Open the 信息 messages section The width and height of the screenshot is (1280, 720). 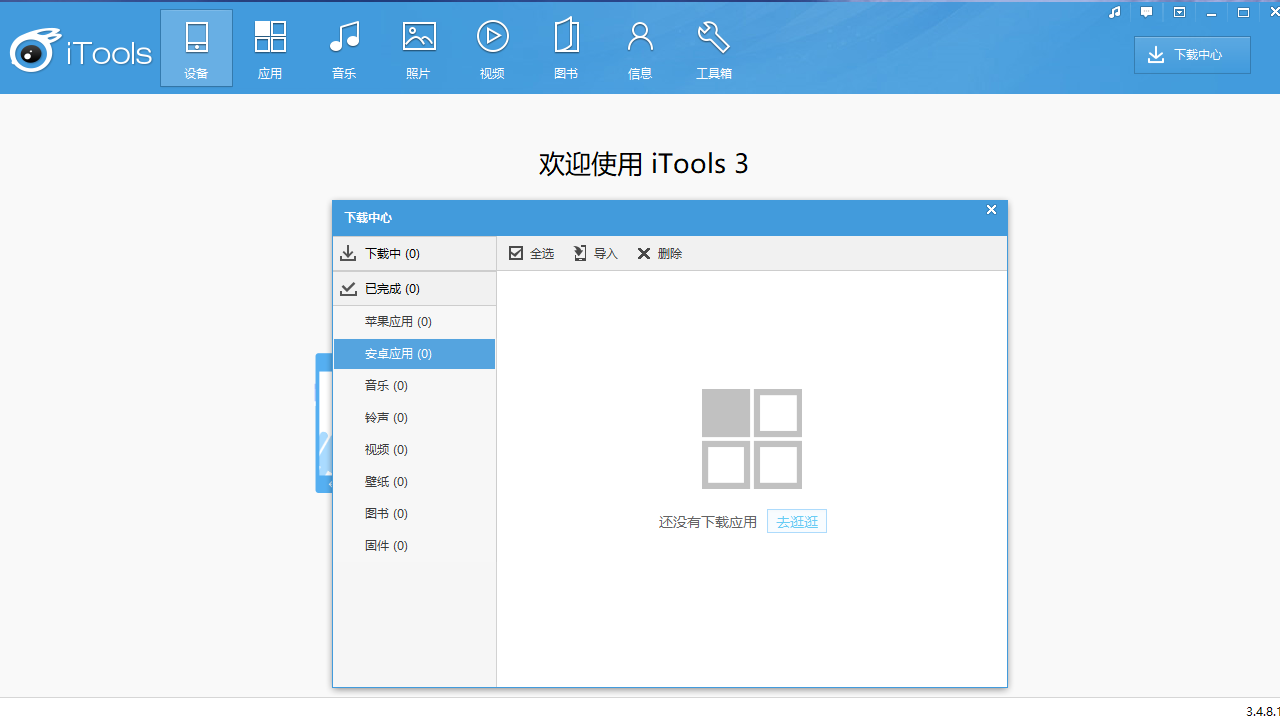pos(639,47)
